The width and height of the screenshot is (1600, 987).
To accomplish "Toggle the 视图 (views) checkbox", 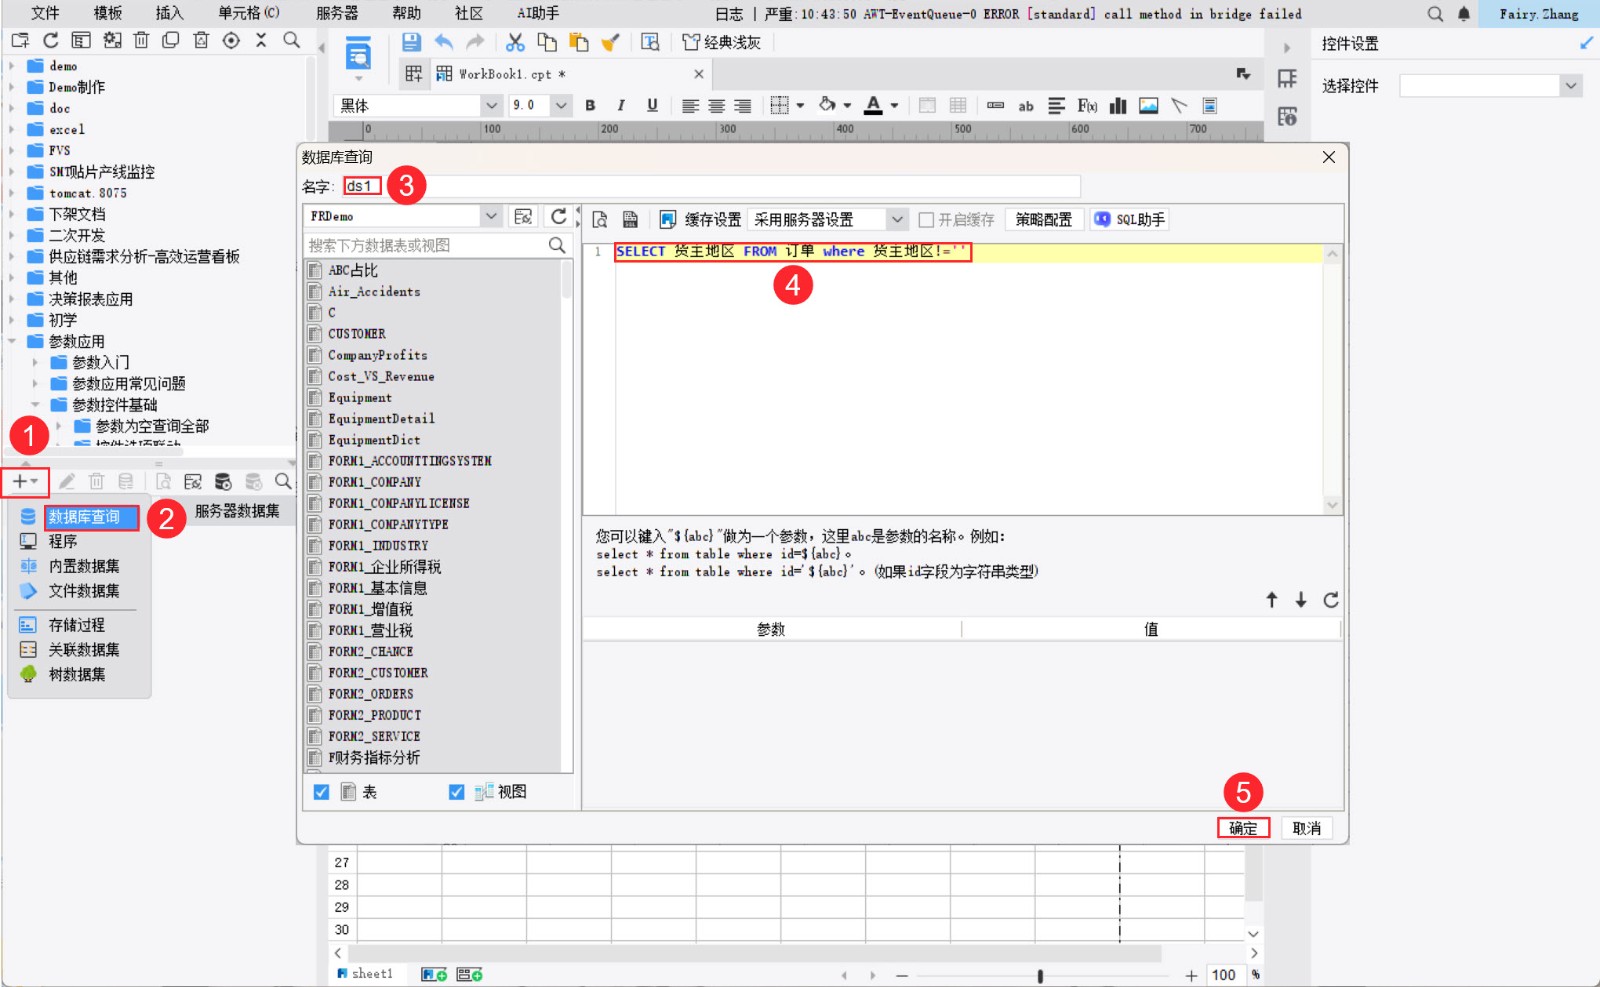I will pos(456,792).
